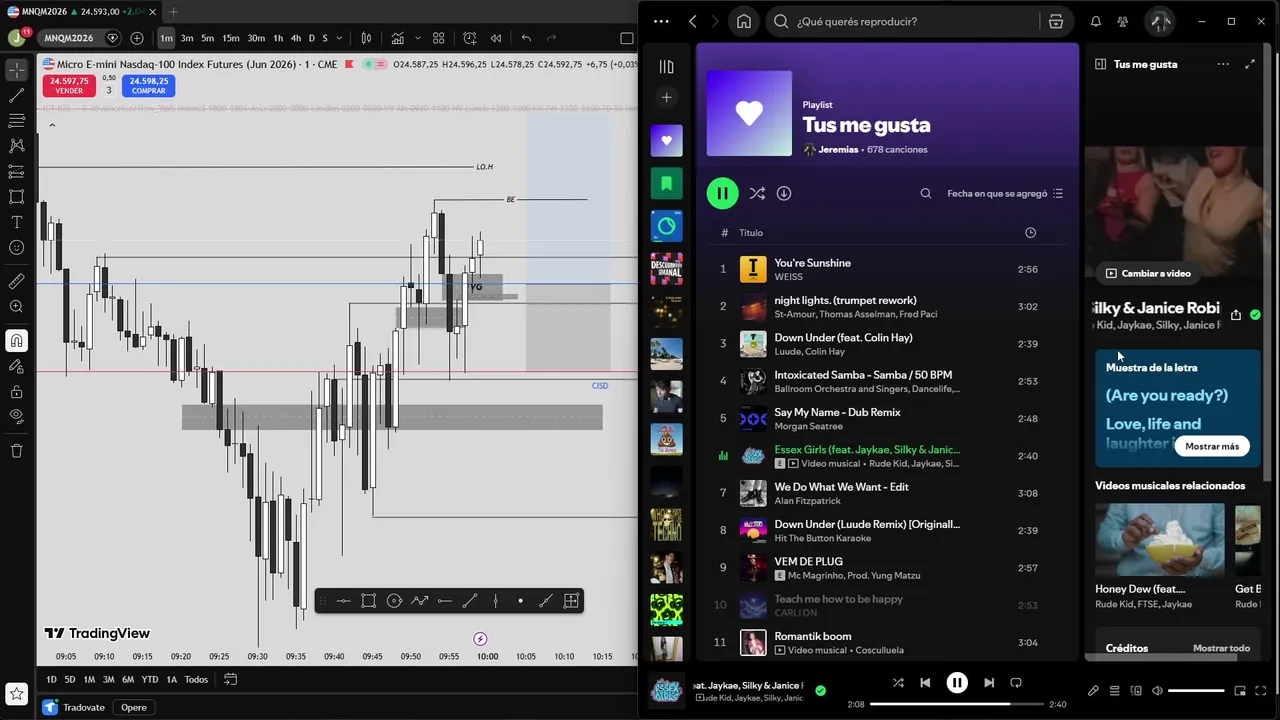The image size is (1280, 720).
Task: Click Cambiar a video button
Action: pos(1147,273)
